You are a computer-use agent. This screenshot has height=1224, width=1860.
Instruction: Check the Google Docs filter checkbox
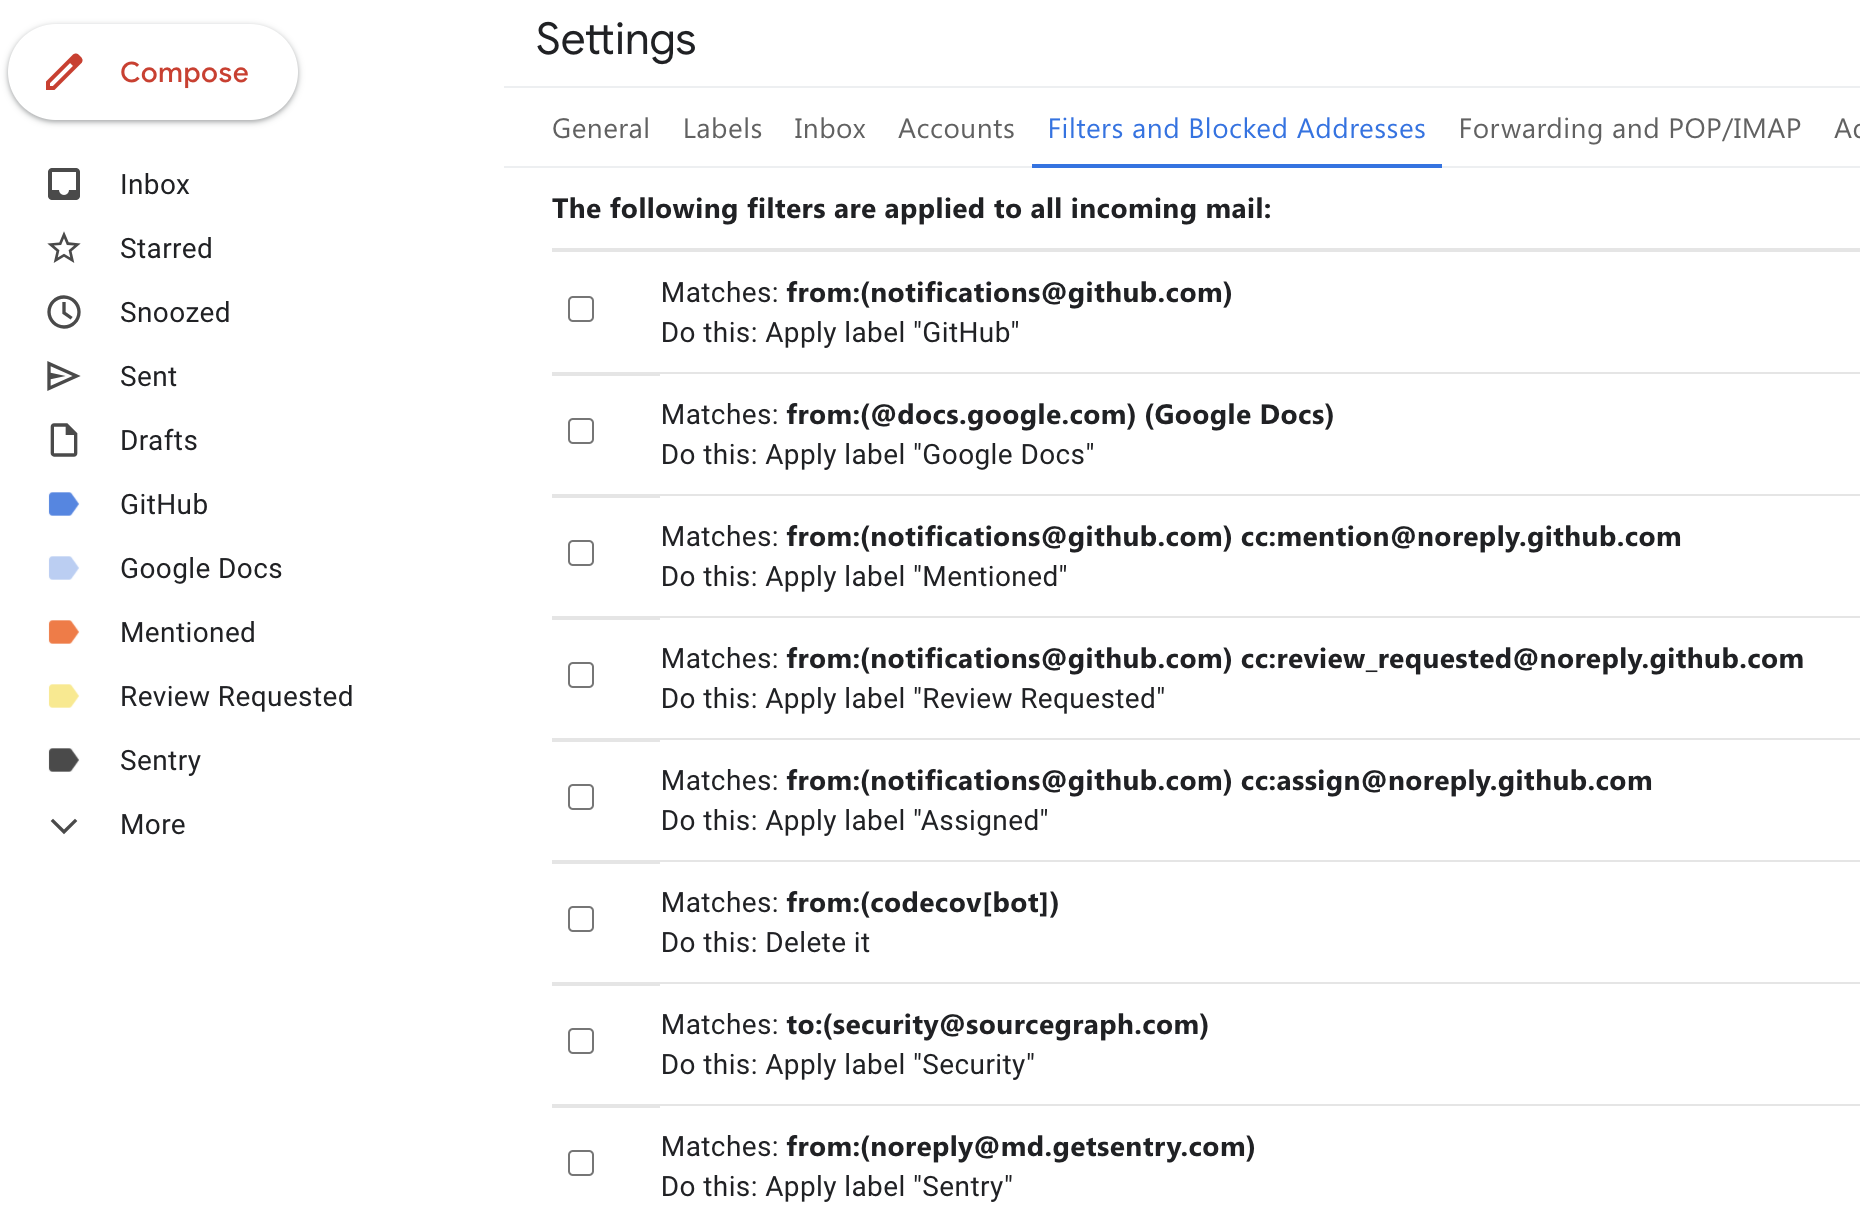(581, 431)
